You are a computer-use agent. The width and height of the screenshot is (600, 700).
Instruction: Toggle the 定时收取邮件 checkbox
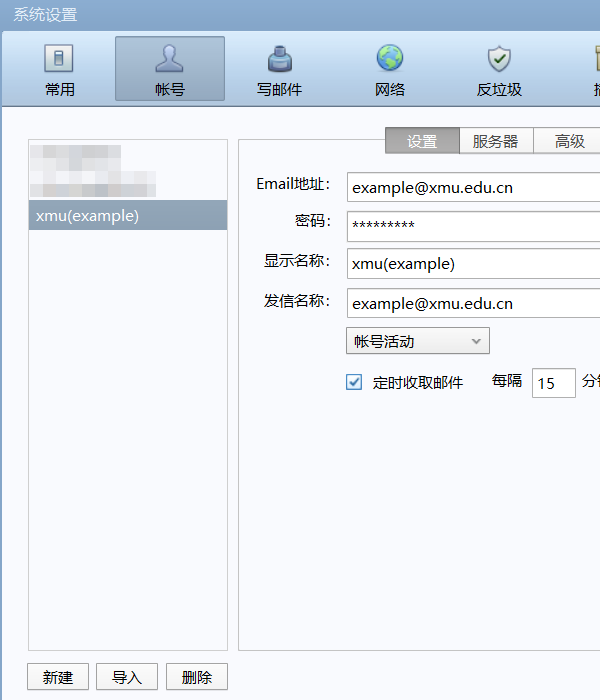[x=354, y=382]
